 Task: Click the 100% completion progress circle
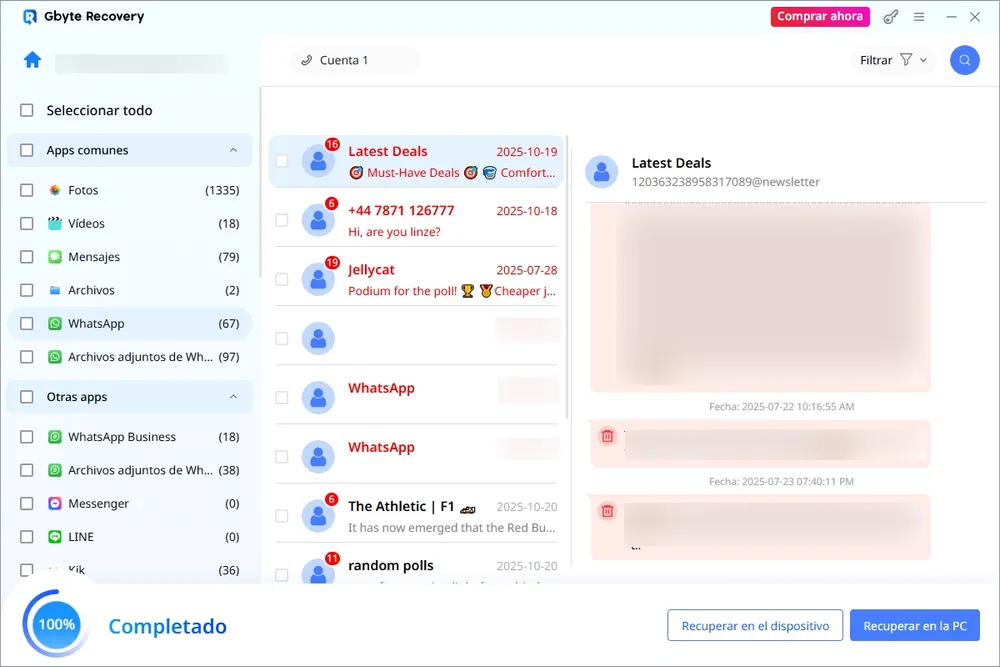[x=54, y=624]
